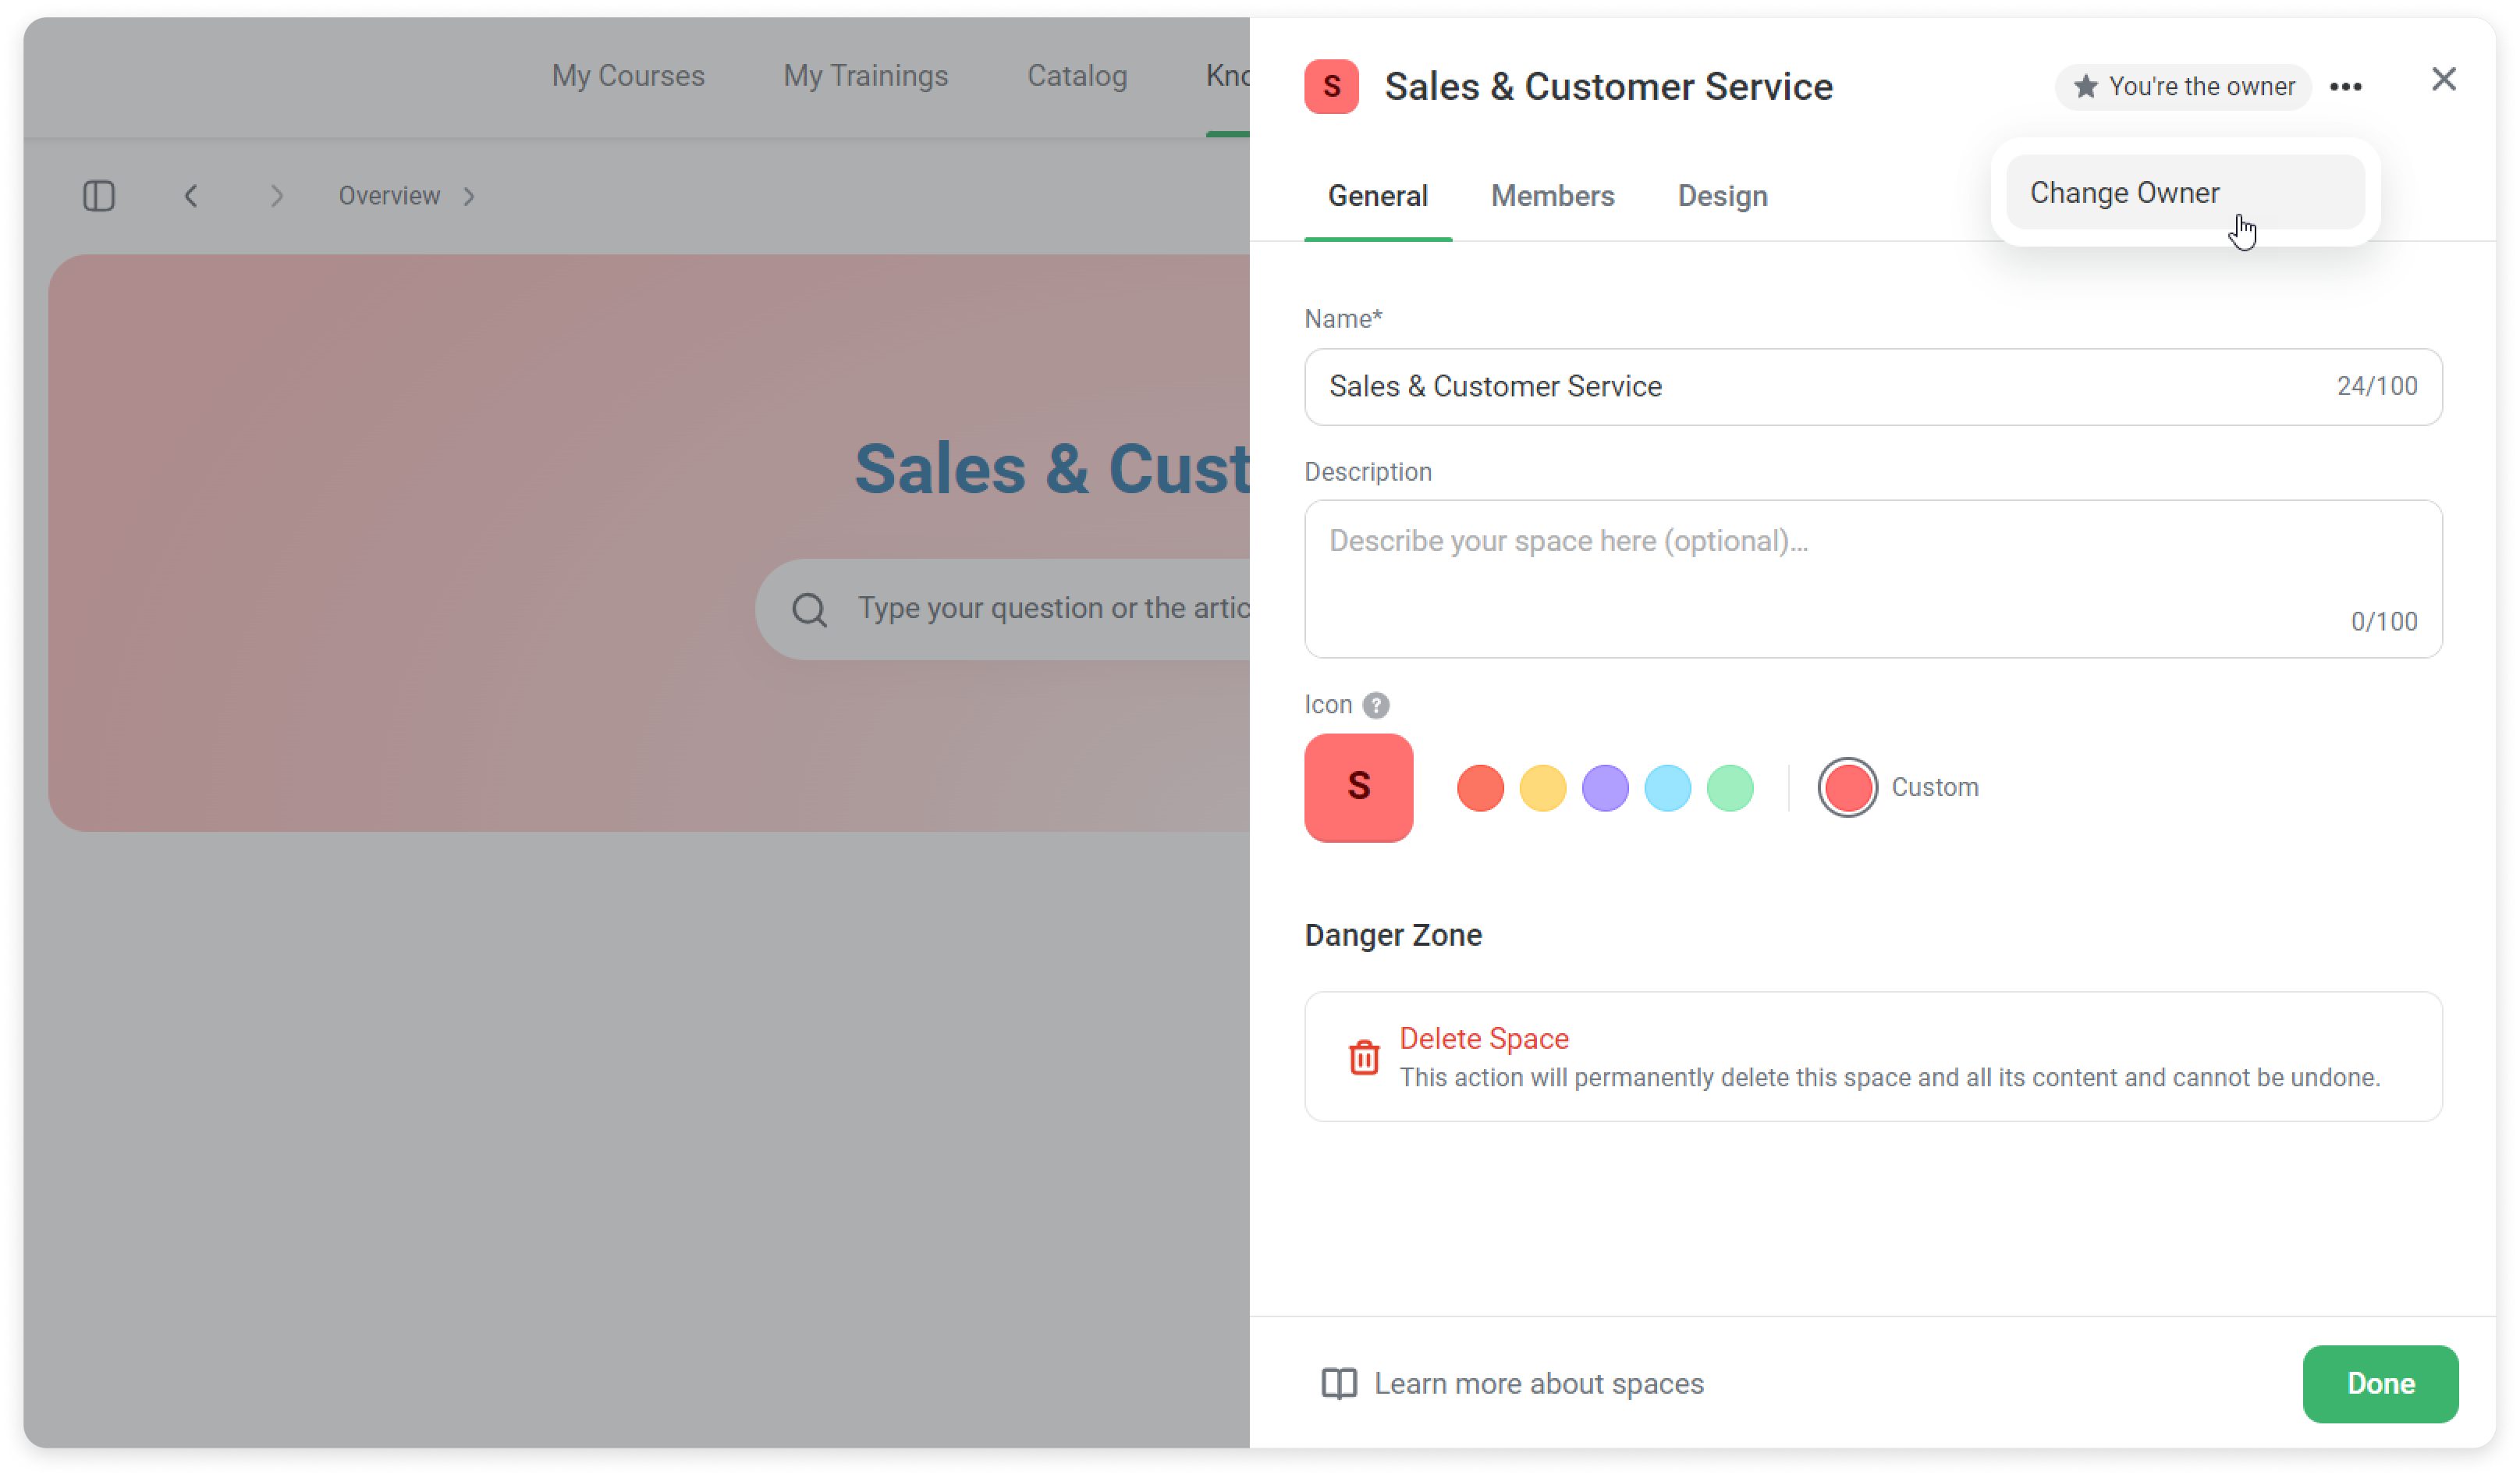Close the space settings panel

2443,79
